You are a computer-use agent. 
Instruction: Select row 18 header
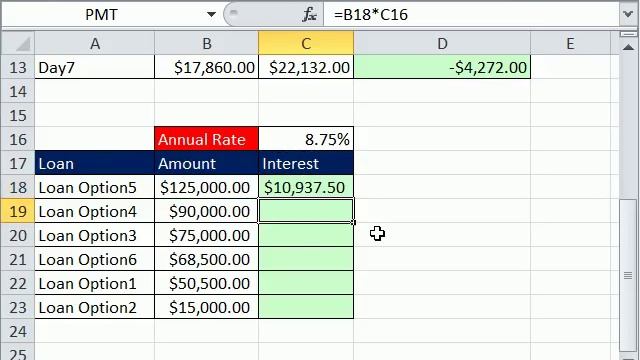click(x=18, y=187)
